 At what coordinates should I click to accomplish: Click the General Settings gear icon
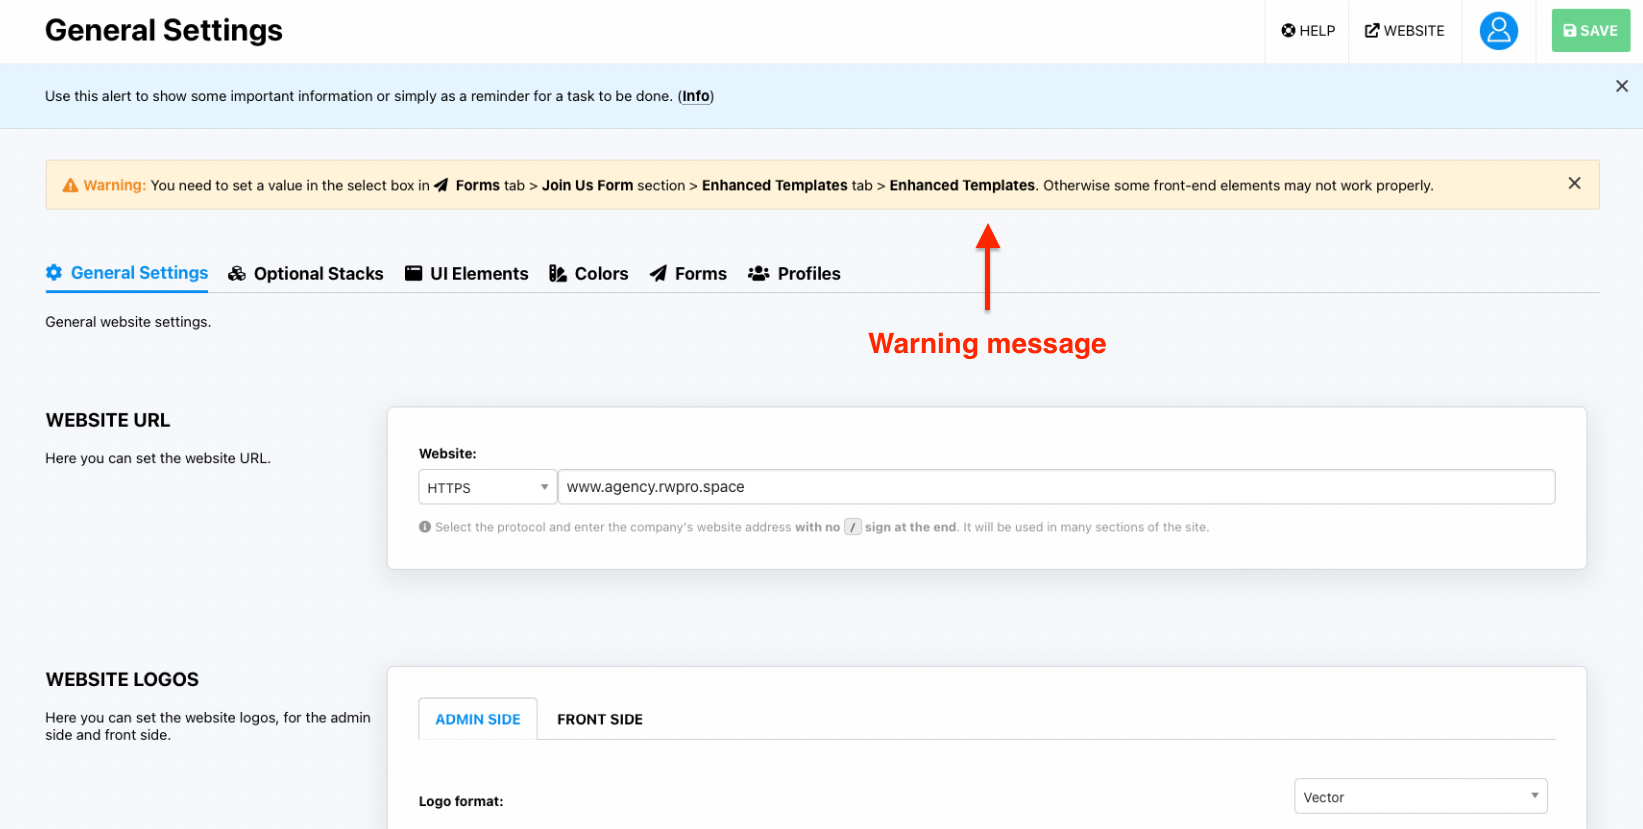click(54, 273)
